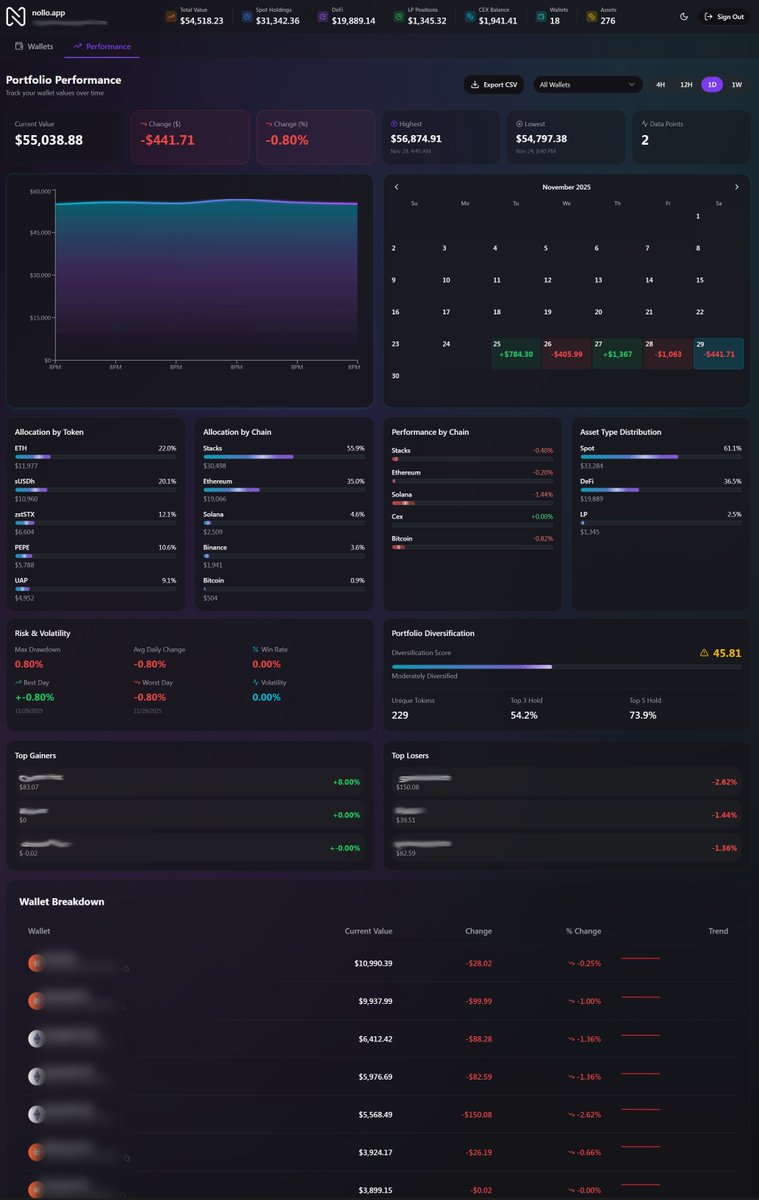The width and height of the screenshot is (759, 1200).
Task: Click the Top 5 Hold value 73.9%
Action: [643, 715]
